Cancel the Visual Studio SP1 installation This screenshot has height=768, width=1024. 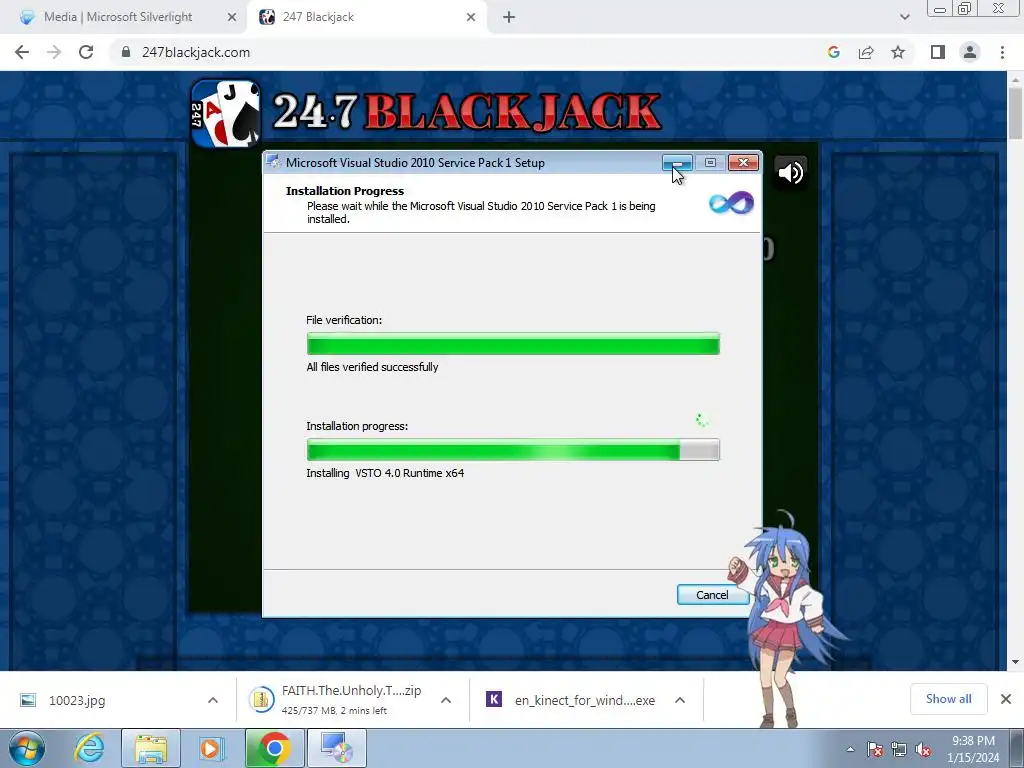pos(712,595)
